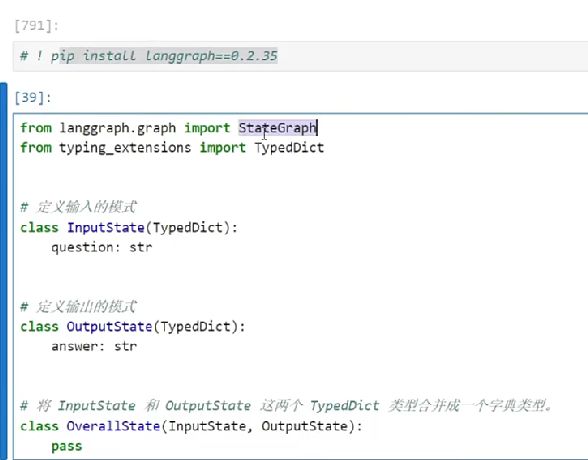
Task: Click typing_extensions in the second import
Action: pos(125,148)
